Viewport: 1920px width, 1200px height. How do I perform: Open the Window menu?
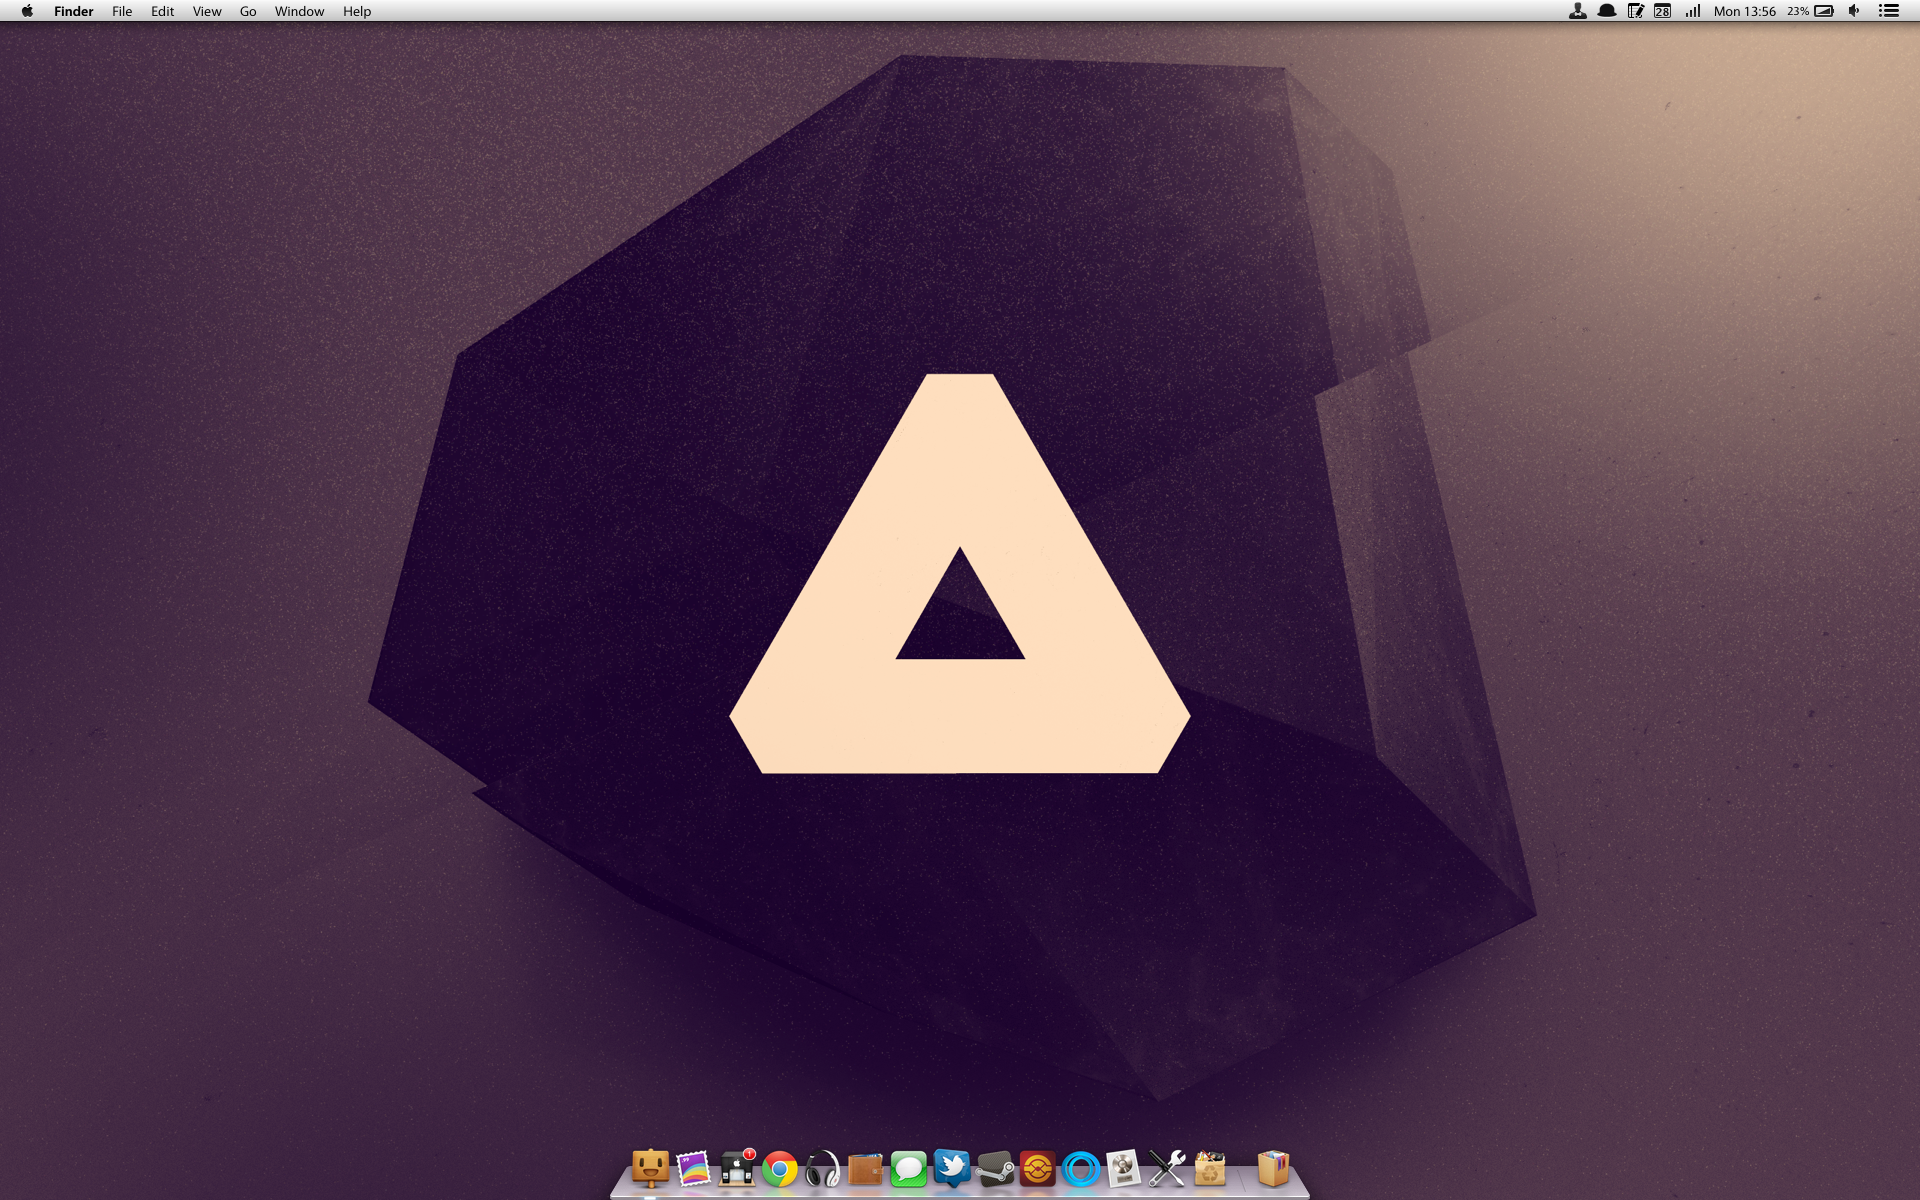pyautogui.click(x=299, y=11)
